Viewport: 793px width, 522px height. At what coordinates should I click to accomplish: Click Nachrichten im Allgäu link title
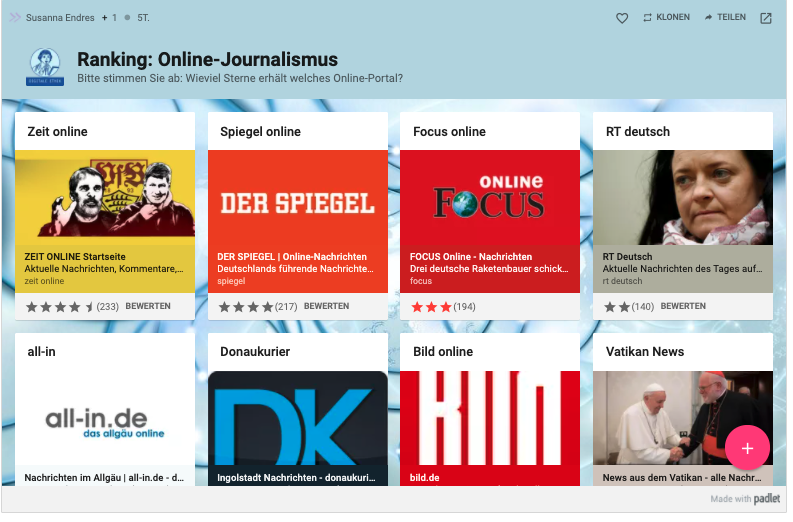(x=104, y=477)
